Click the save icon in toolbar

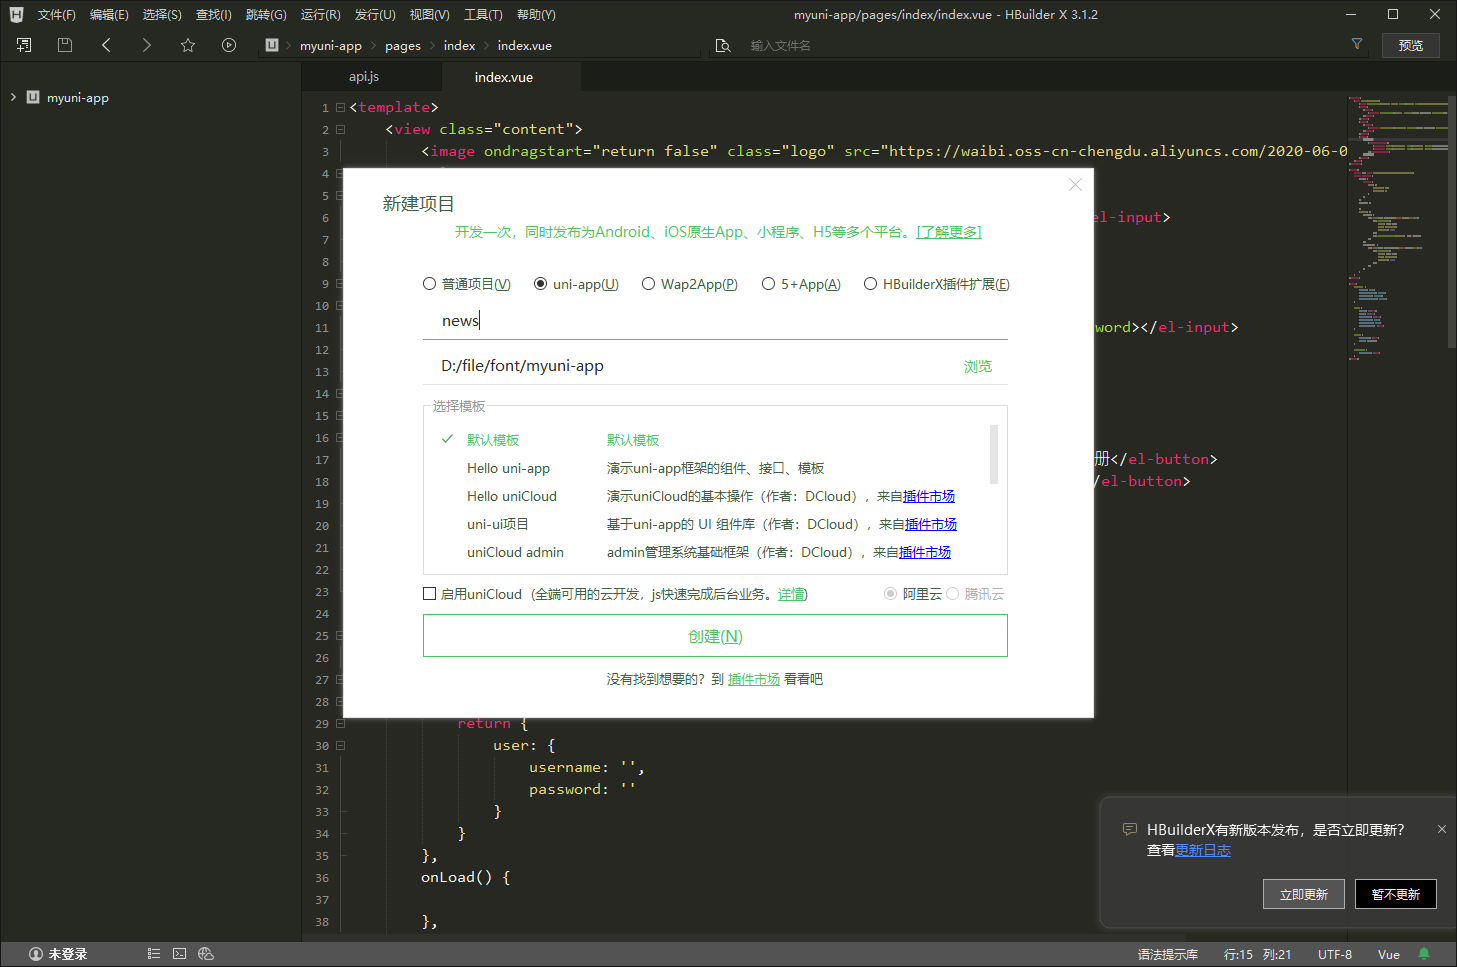[65, 45]
